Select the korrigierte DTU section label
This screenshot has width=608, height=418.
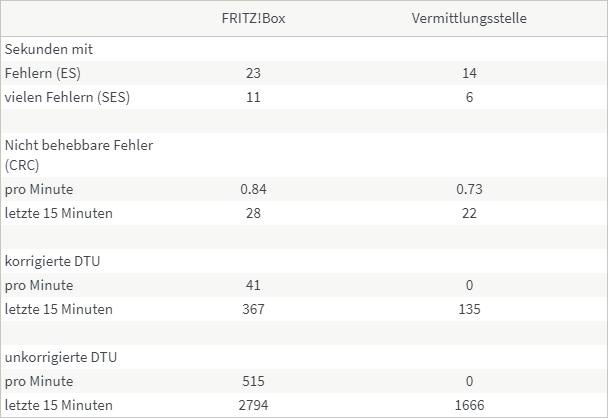coord(53,261)
